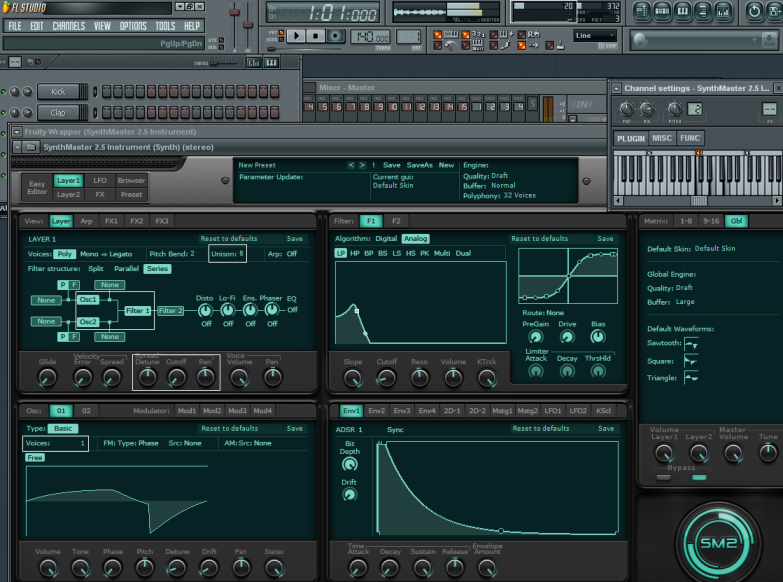
Task: Open the FILE menu
Action: tap(15, 26)
